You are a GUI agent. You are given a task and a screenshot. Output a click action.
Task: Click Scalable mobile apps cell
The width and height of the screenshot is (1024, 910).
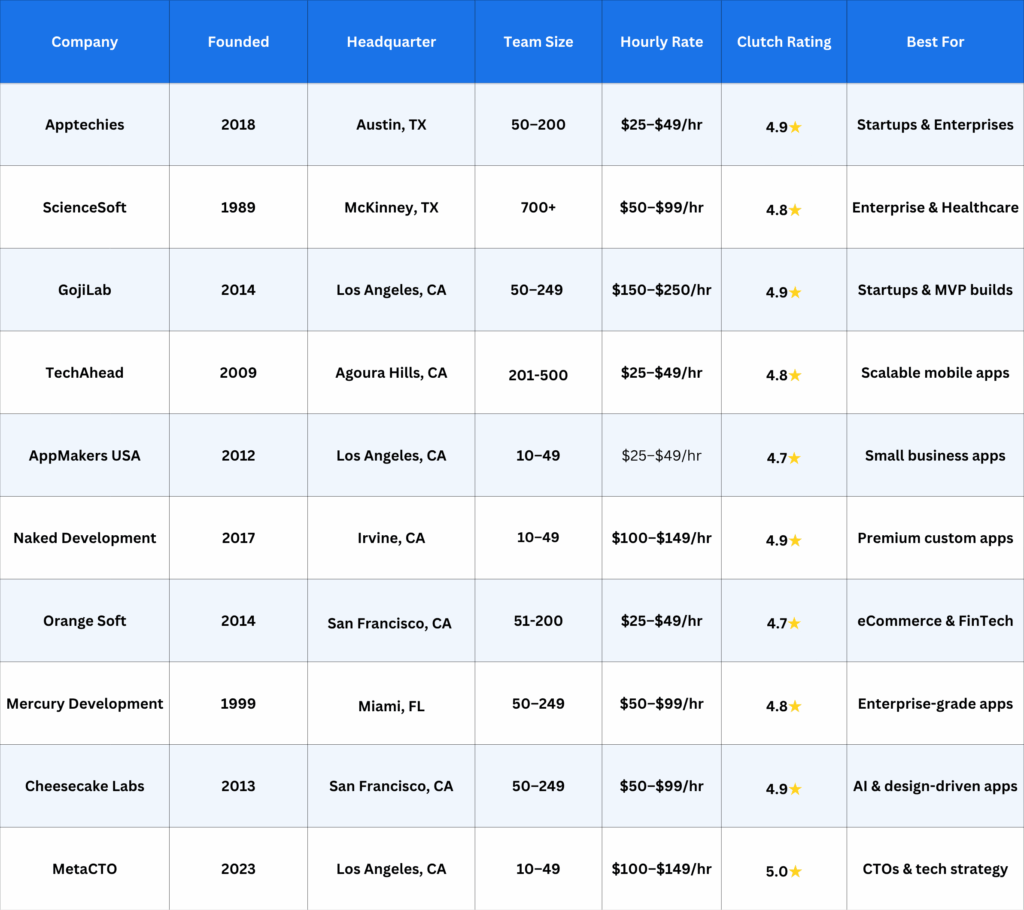coord(935,372)
